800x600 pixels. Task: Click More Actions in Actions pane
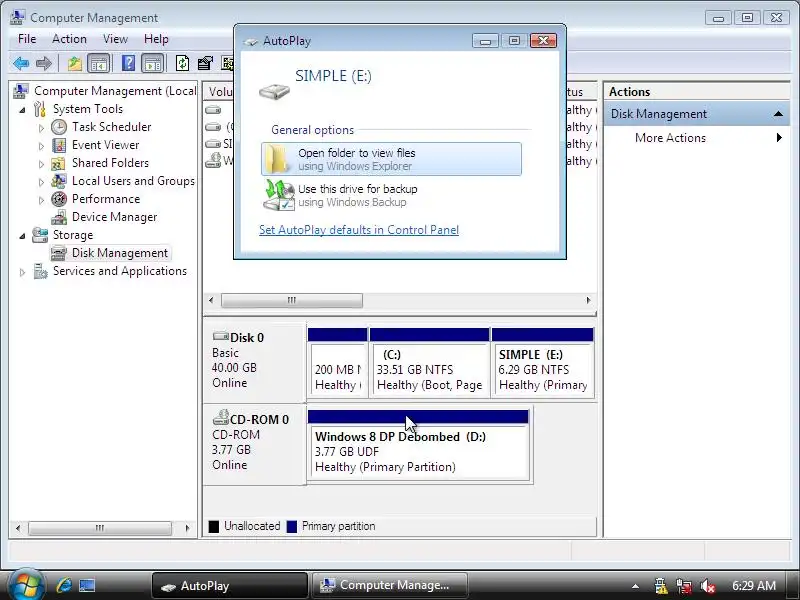[670, 138]
